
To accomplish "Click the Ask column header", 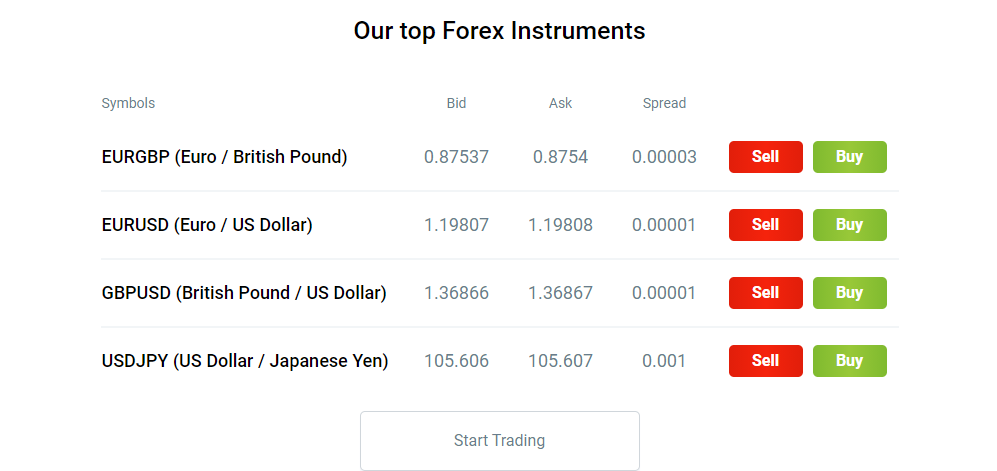I will [x=561, y=103].
